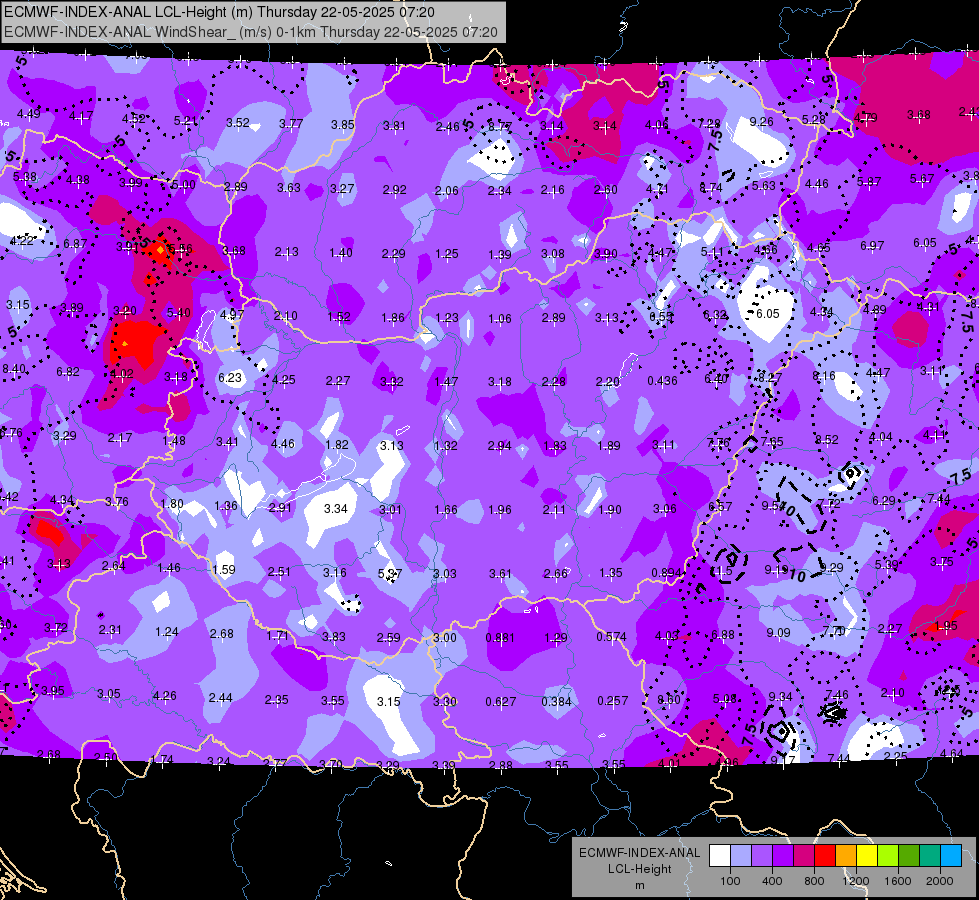Click the wind shear value '1.24'
979x900 pixels.
point(167,632)
